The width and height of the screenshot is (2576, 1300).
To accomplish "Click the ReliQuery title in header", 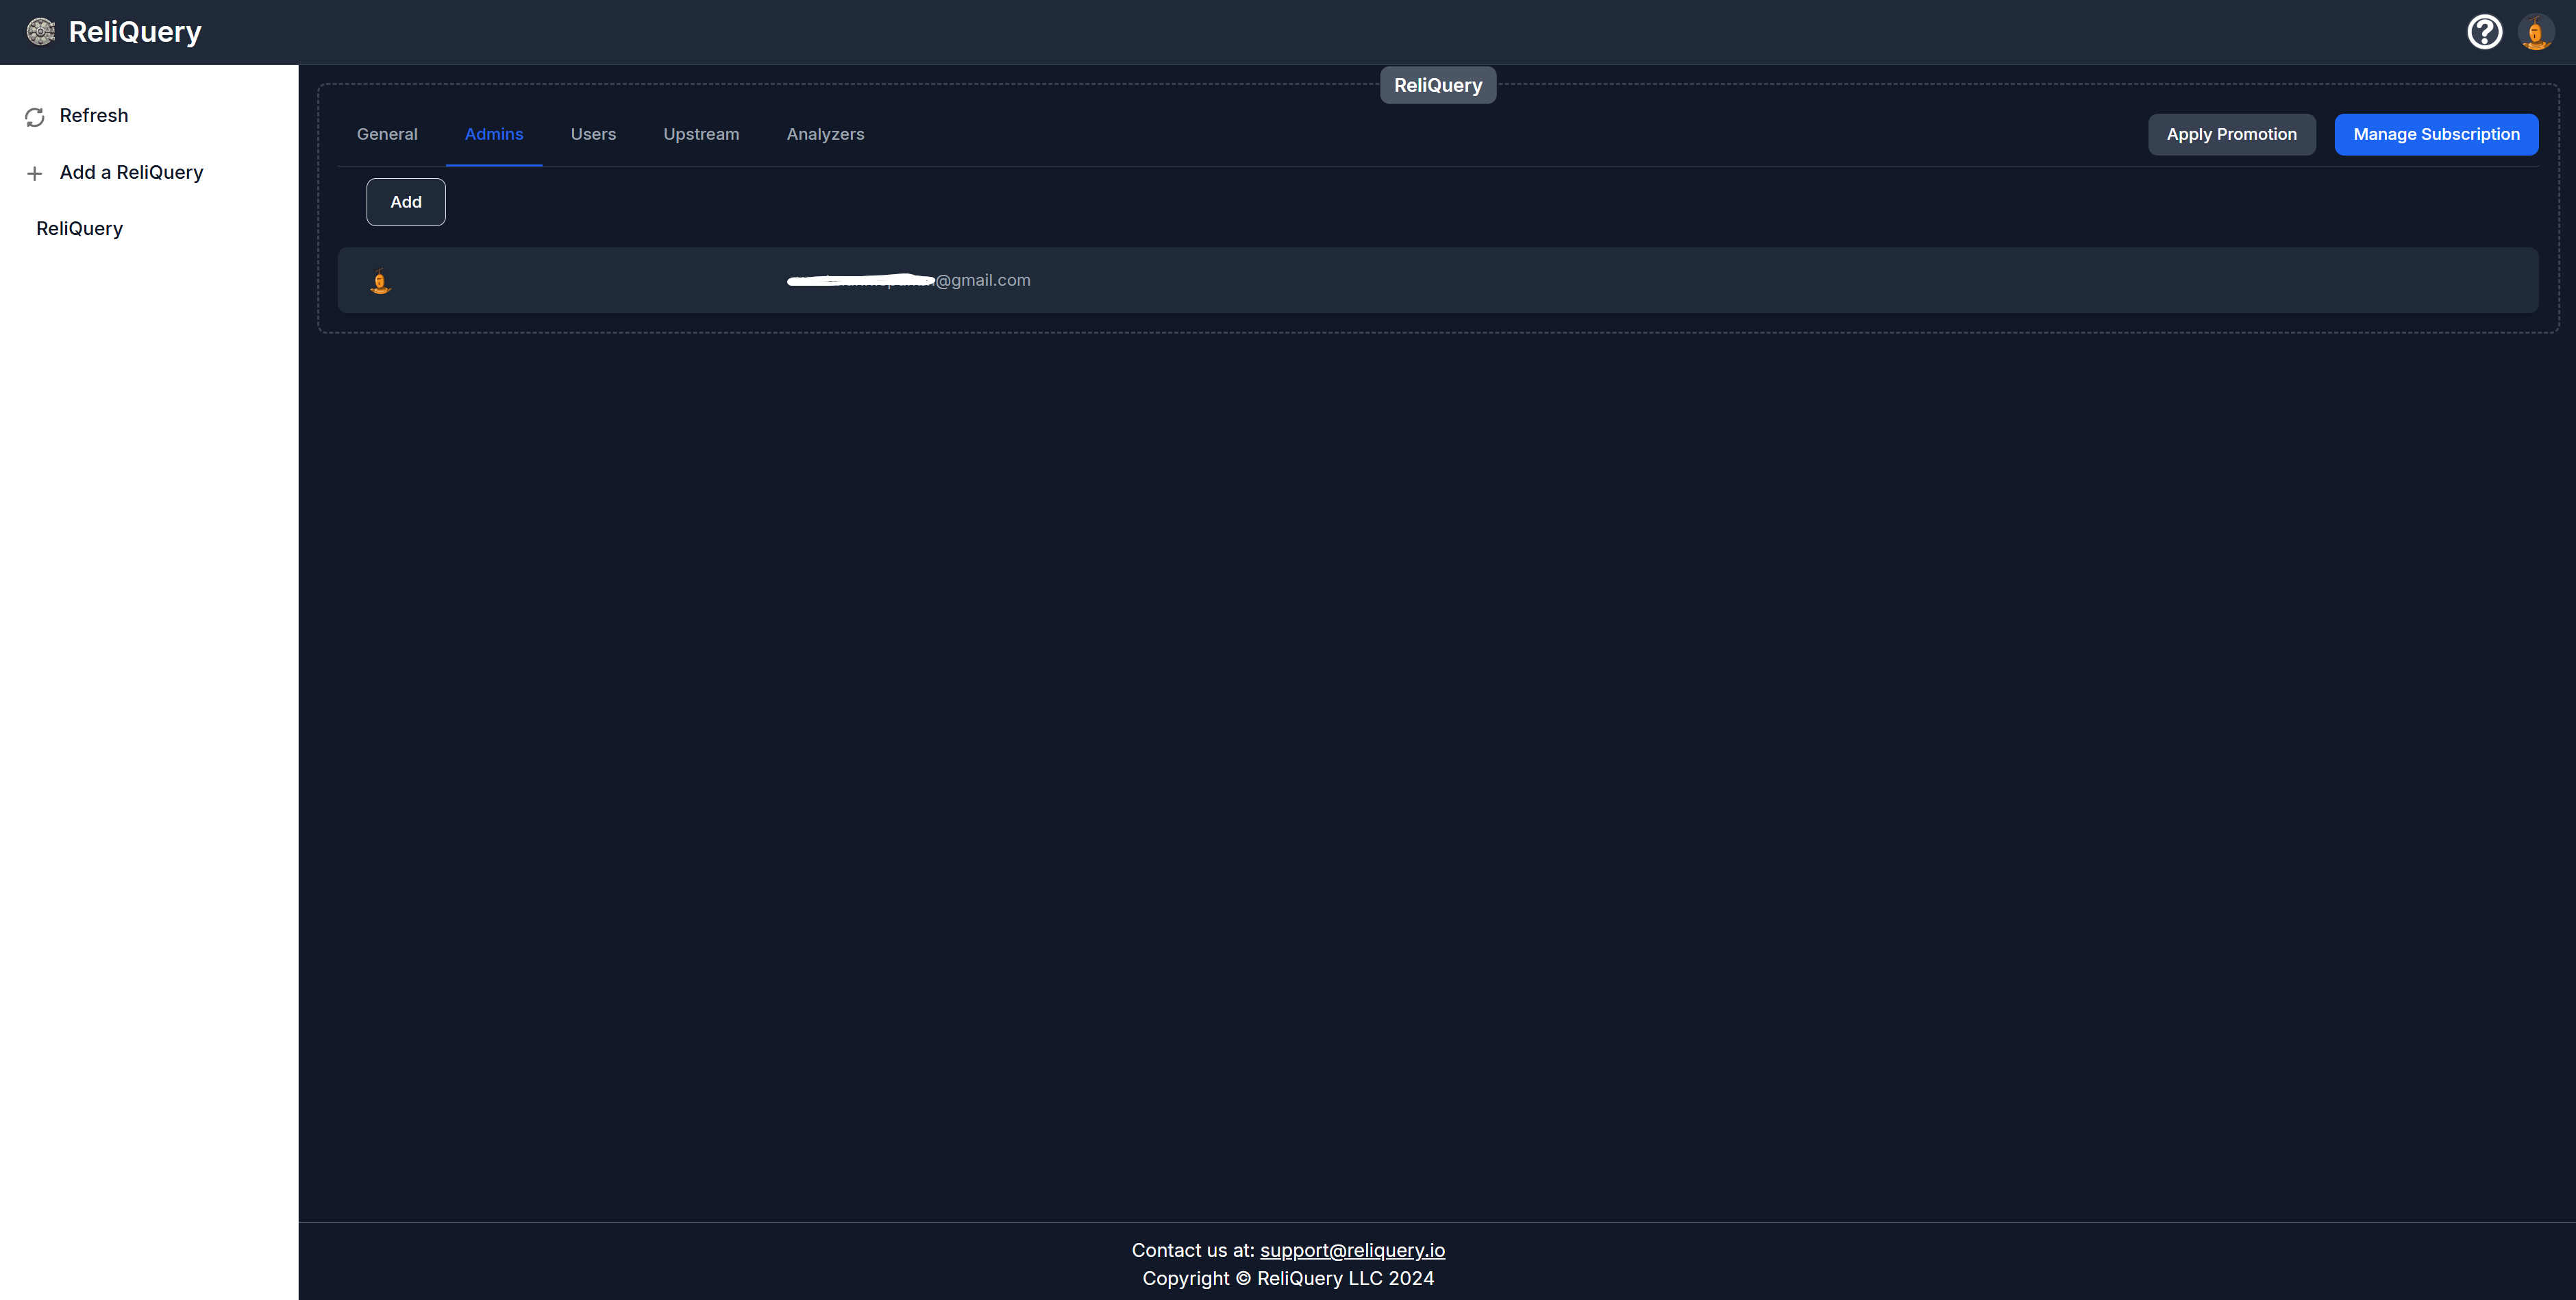I will 135,32.
